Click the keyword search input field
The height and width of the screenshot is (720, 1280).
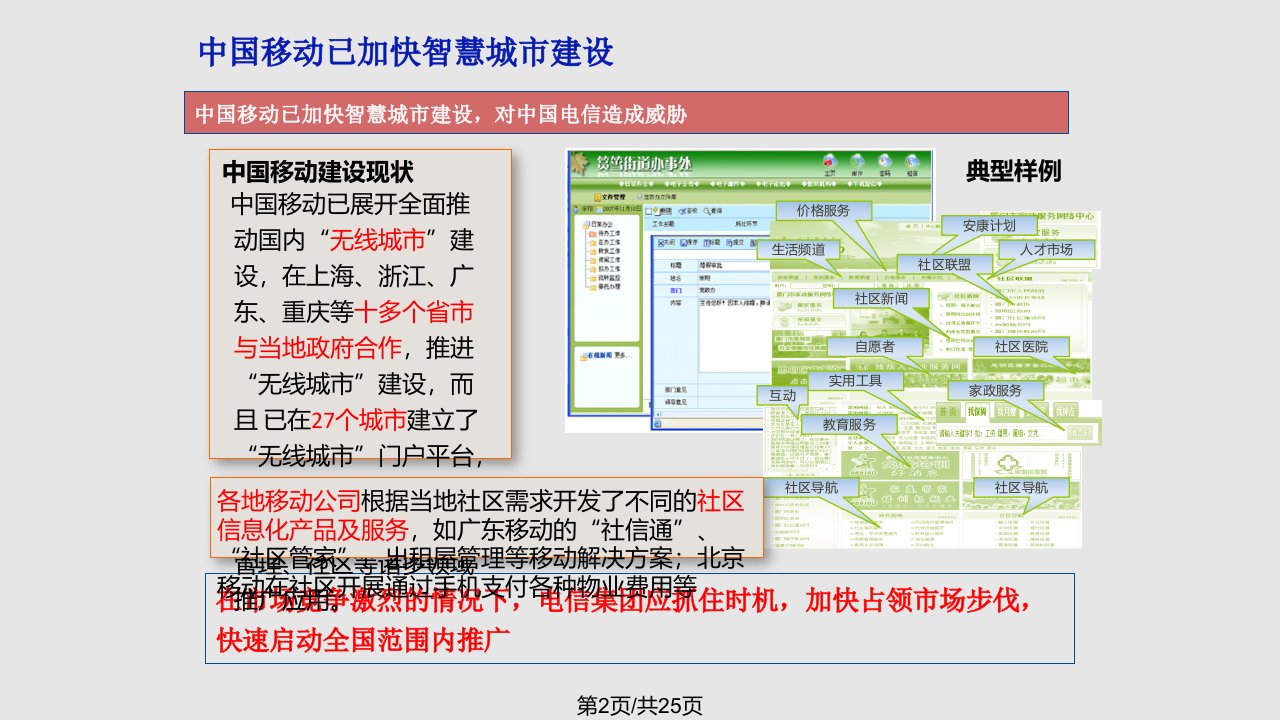[x=1000, y=433]
